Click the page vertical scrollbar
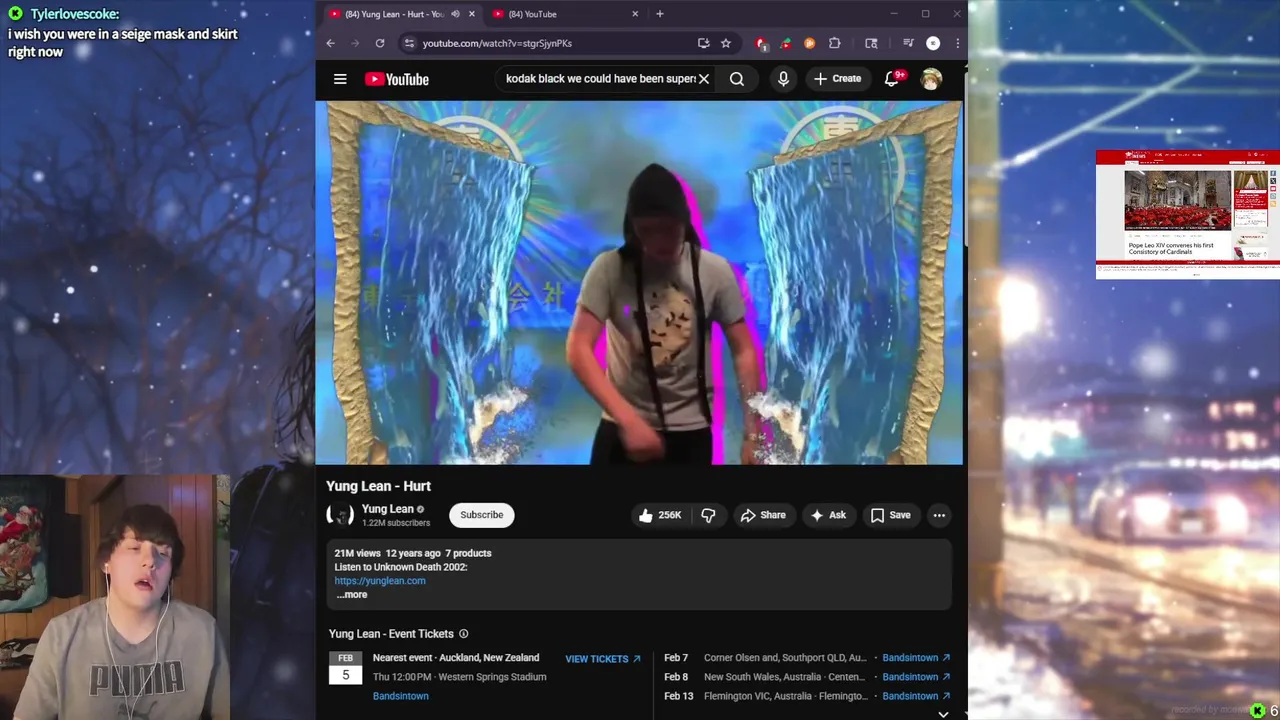Image resolution: width=1280 pixels, height=720 pixels. (x=965, y=160)
